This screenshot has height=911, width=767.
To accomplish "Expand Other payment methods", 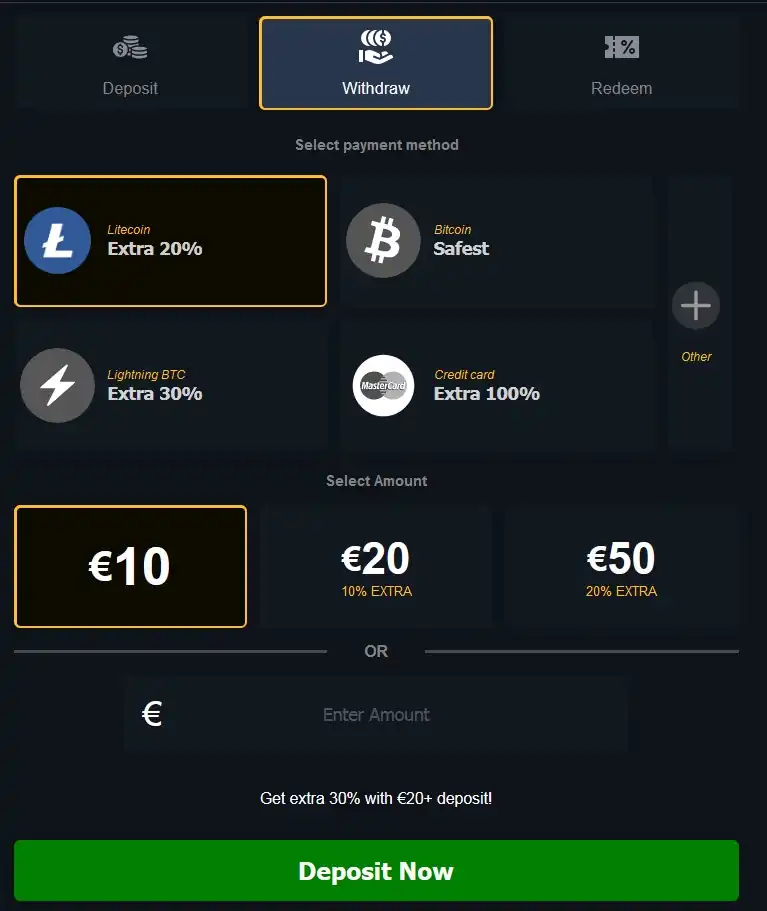I will tap(697, 356).
